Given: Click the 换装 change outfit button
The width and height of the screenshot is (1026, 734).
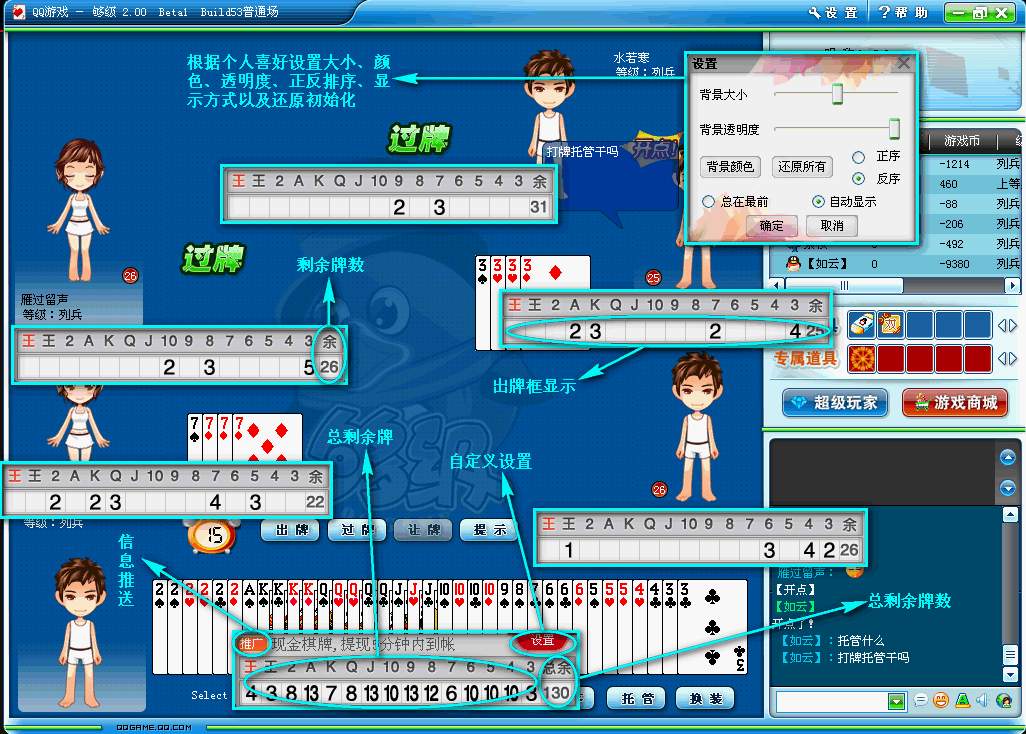Looking at the screenshot, I should pyautogui.click(x=704, y=699).
